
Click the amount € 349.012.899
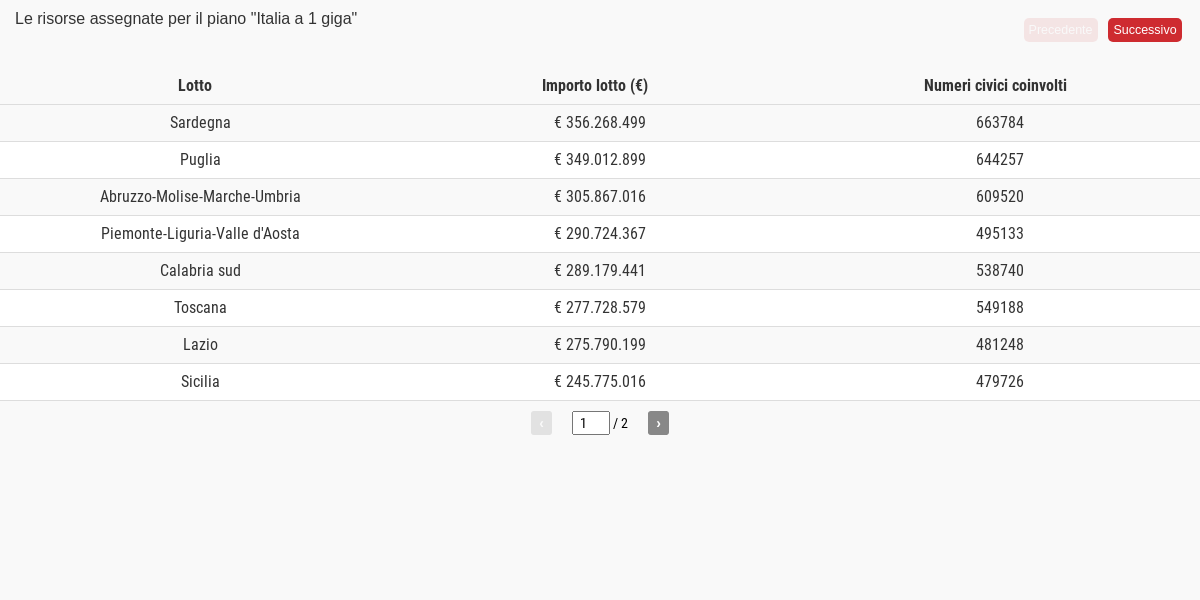(x=600, y=160)
